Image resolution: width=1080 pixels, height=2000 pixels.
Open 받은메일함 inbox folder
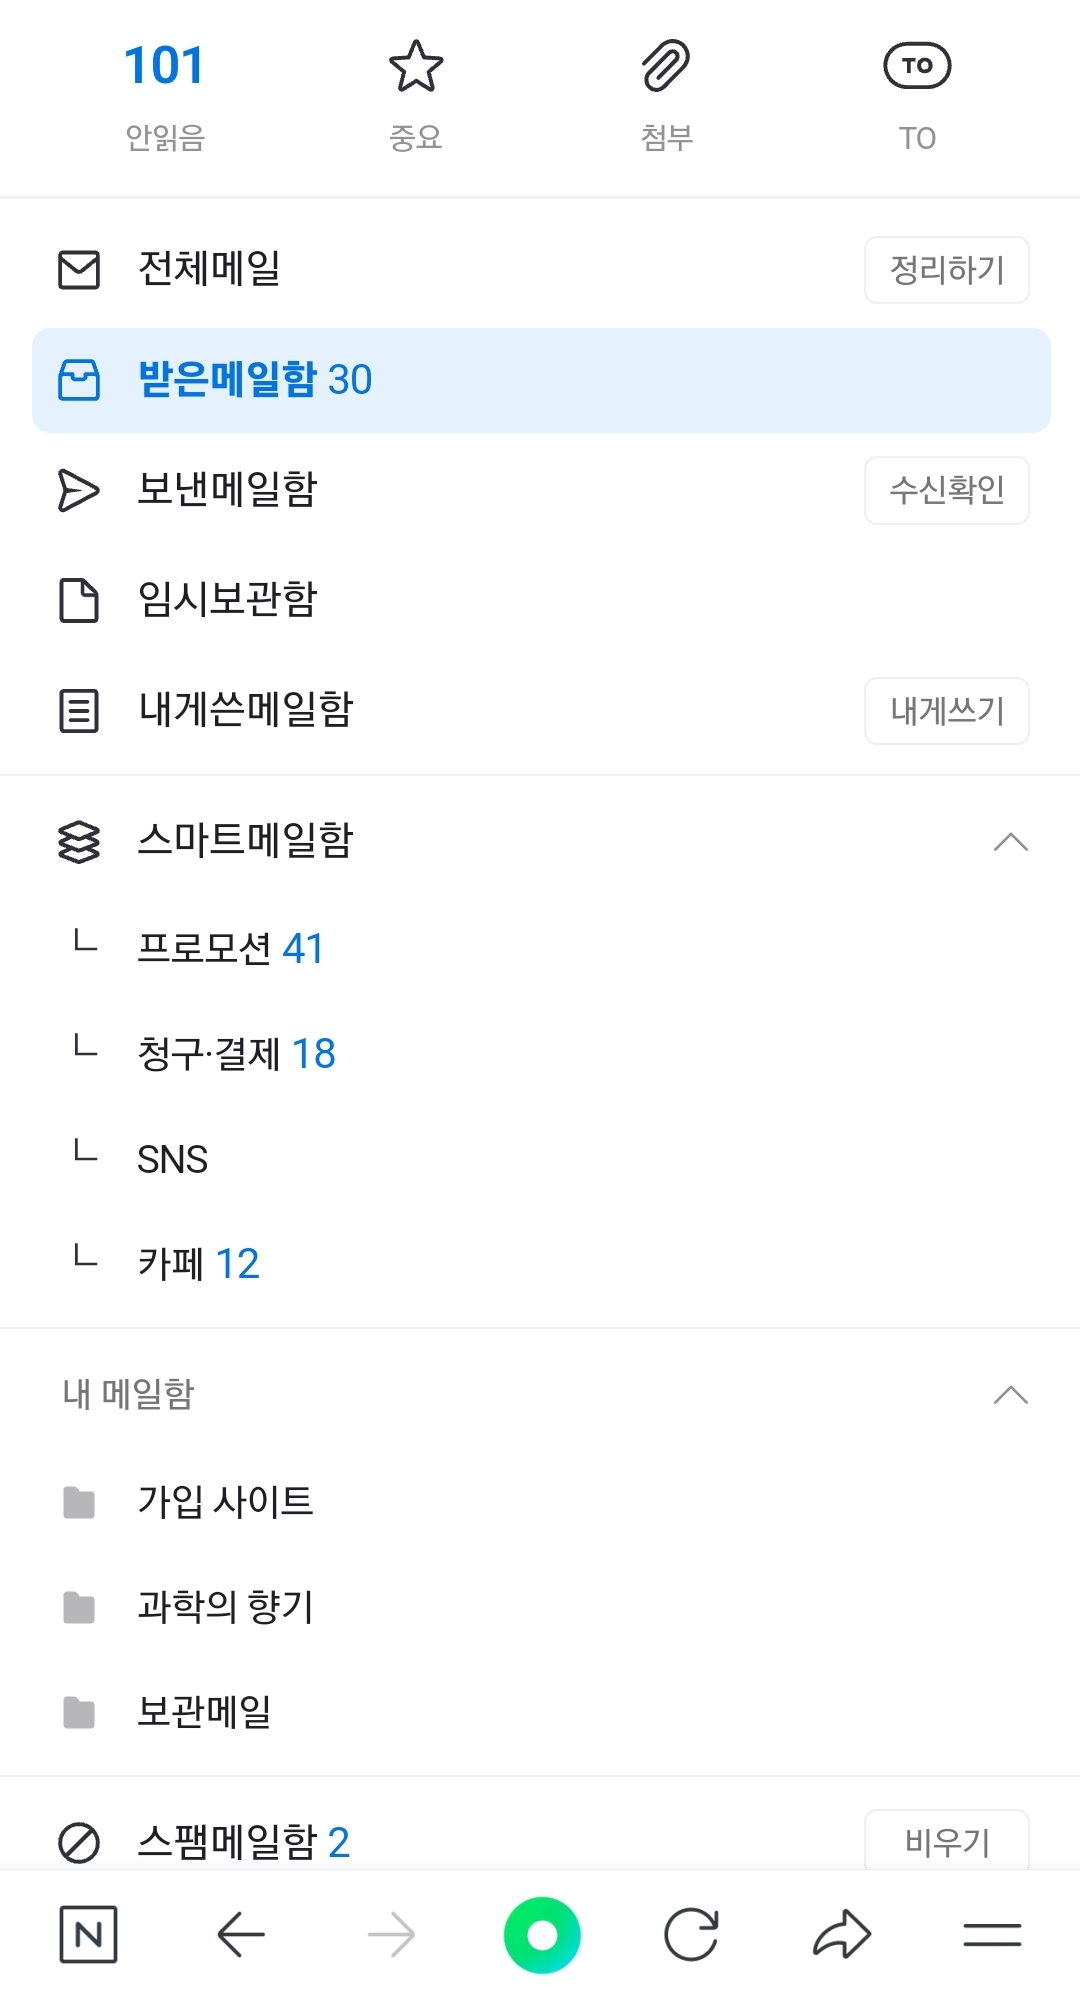click(255, 380)
